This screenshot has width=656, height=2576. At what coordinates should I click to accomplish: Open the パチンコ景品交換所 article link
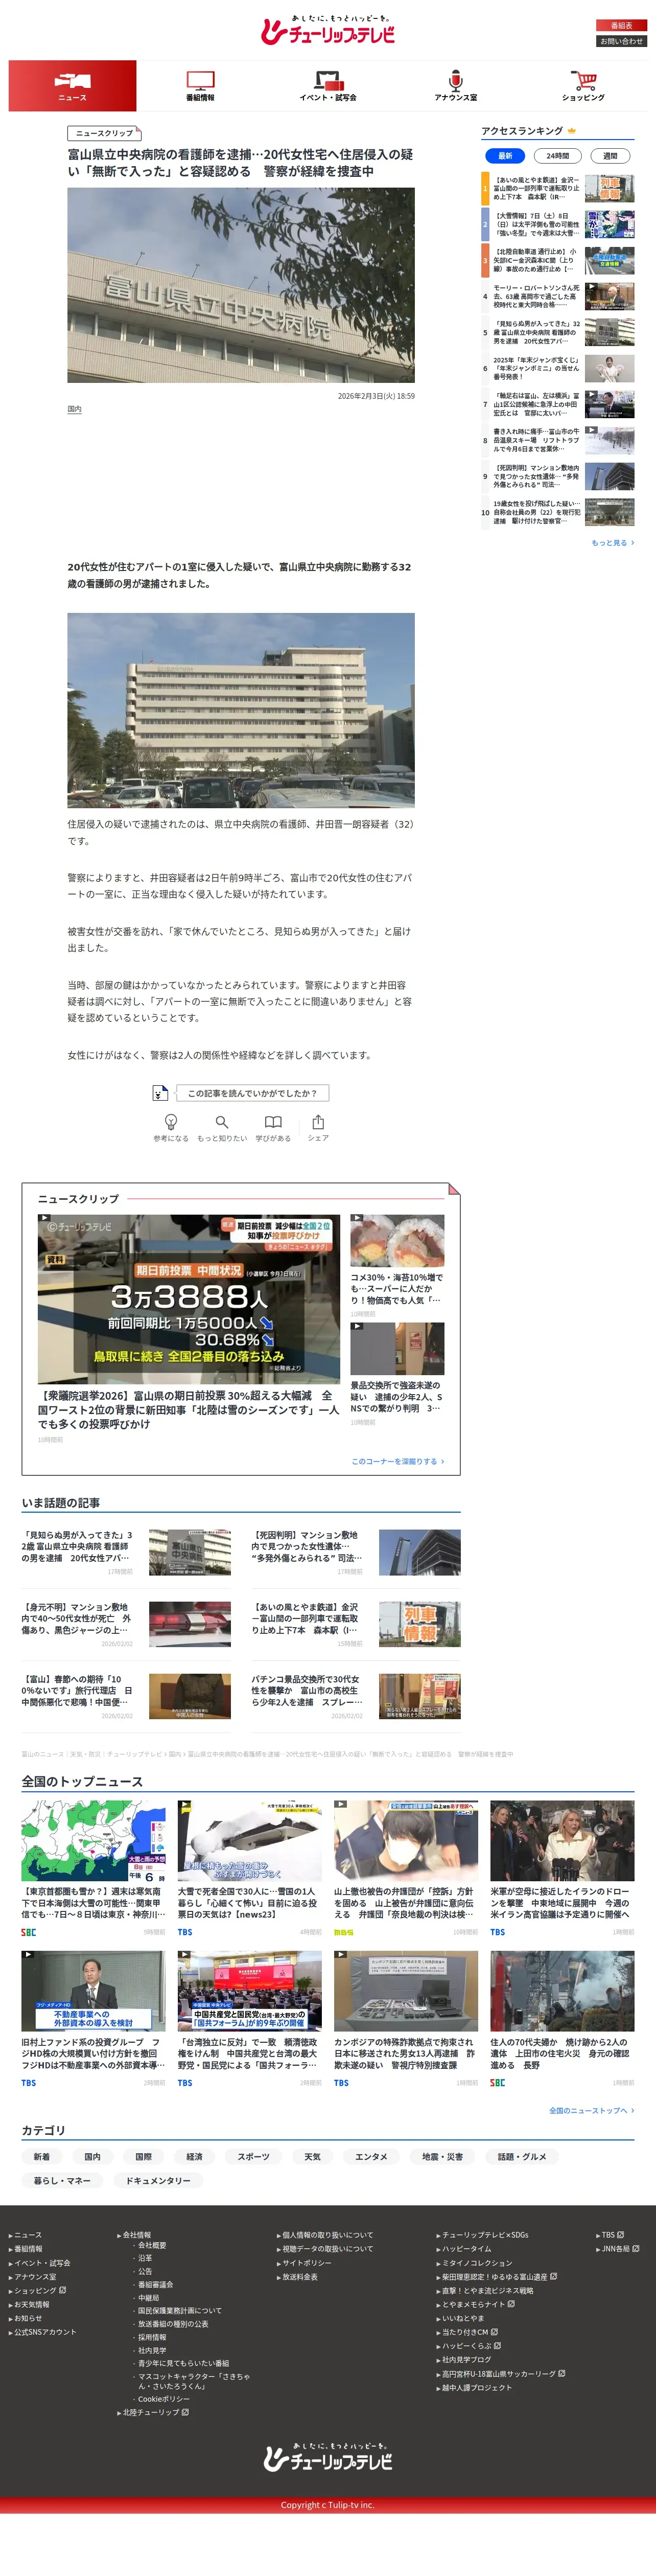306,1690
